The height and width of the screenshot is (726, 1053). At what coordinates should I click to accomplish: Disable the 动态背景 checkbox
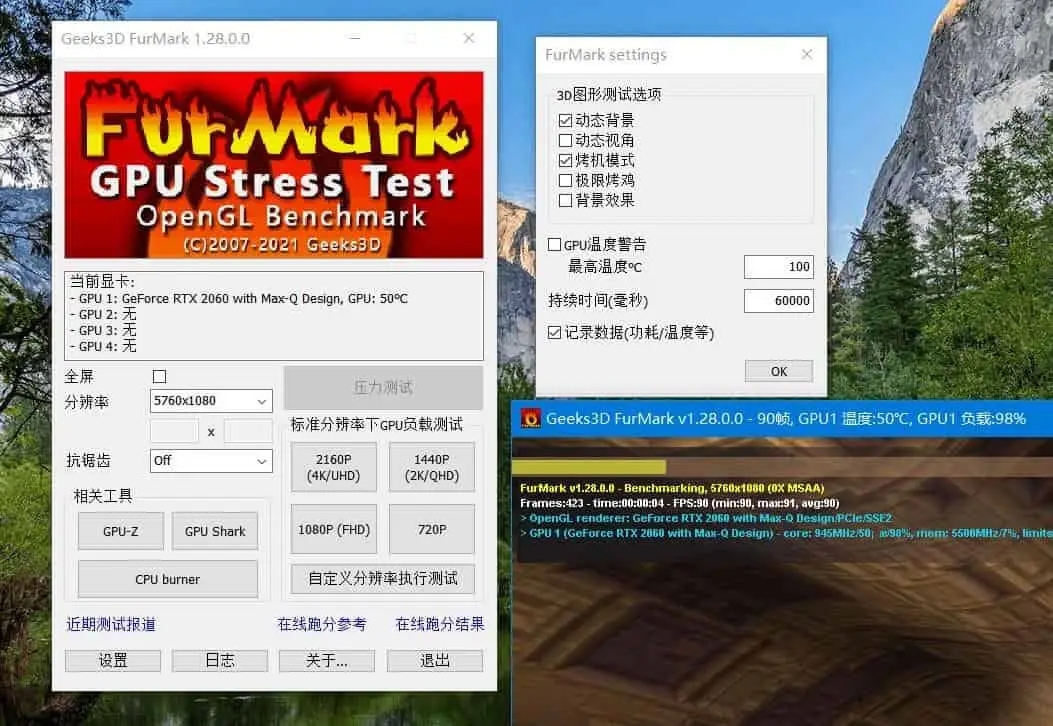tap(566, 120)
